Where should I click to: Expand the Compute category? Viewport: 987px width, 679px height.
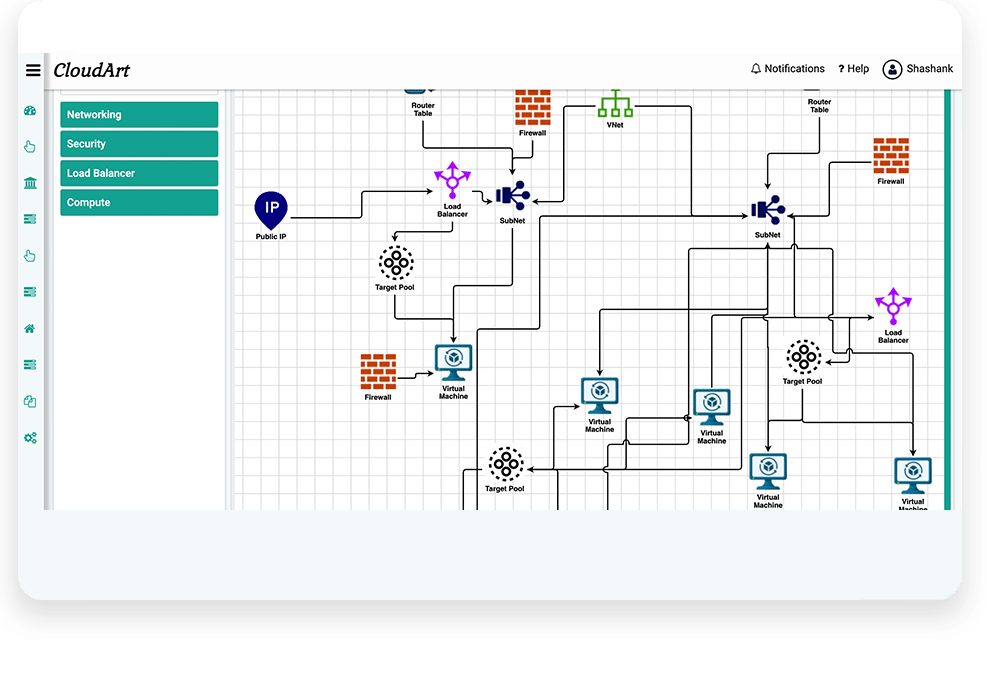tap(139, 202)
